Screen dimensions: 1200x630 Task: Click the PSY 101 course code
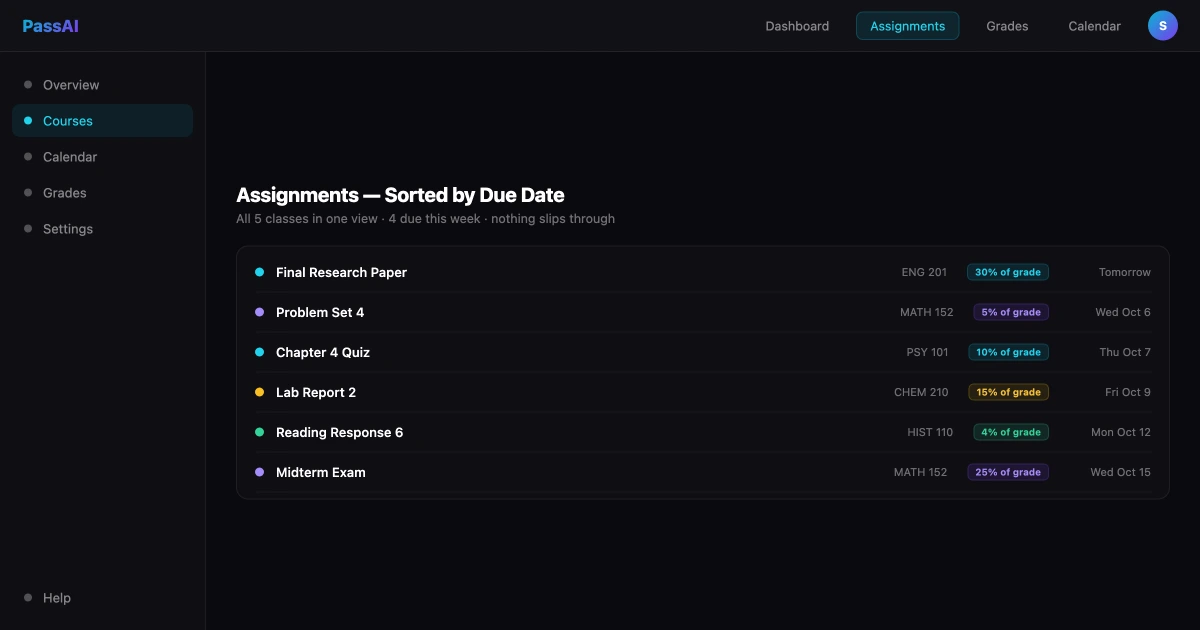(927, 352)
